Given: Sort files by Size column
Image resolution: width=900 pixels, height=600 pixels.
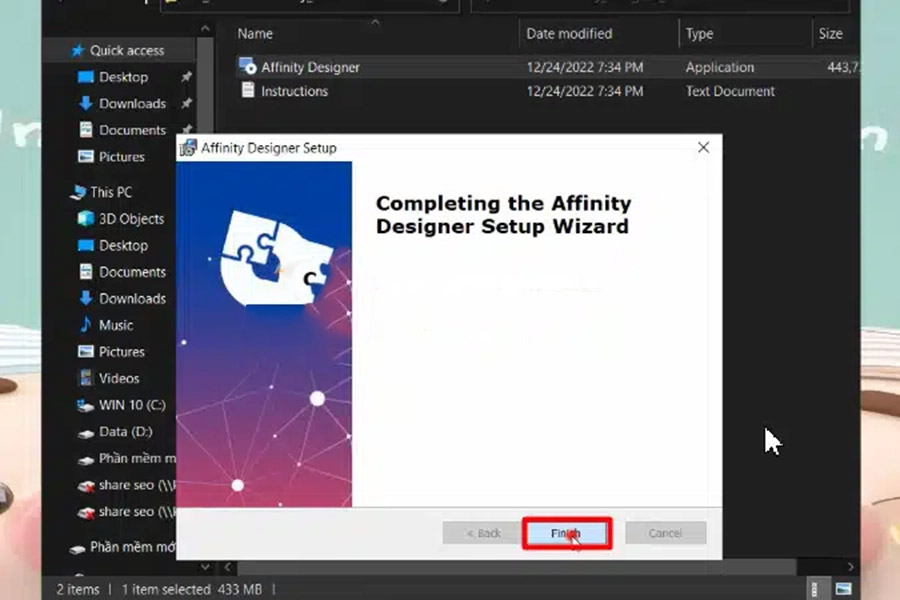Looking at the screenshot, I should click(830, 34).
